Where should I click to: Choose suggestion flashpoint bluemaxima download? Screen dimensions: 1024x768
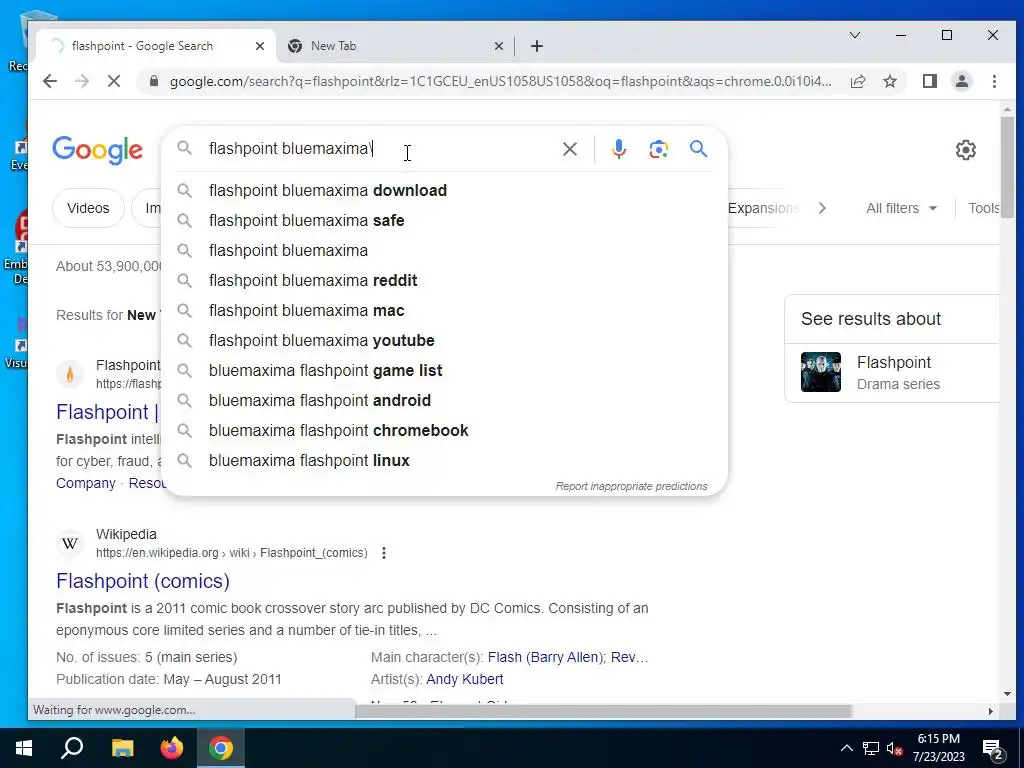[444, 191]
